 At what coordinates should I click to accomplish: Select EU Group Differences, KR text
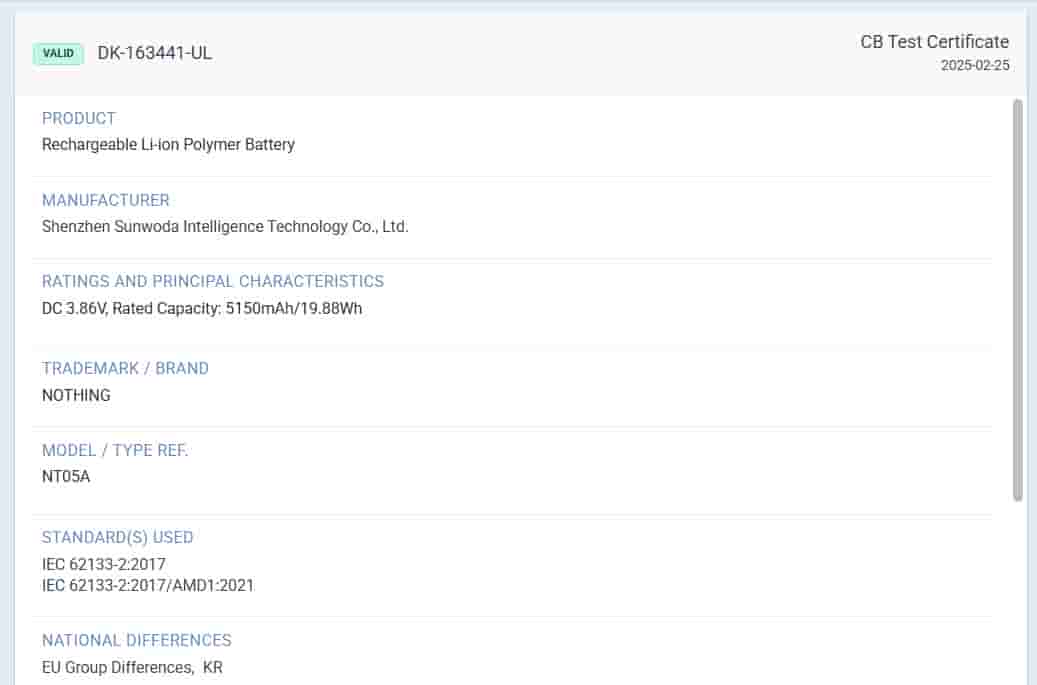[132, 667]
